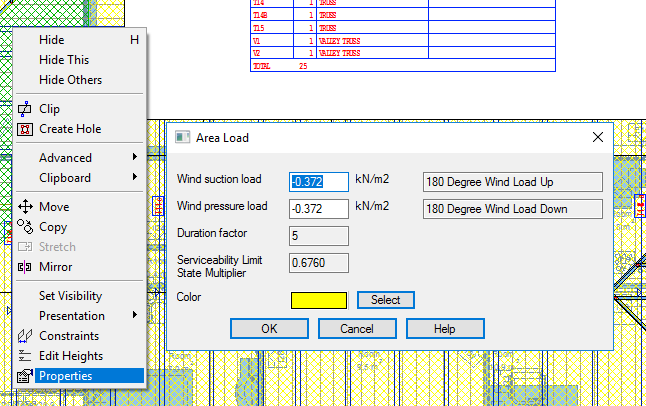The height and width of the screenshot is (406, 646).
Task: Open Help for Area Load
Action: 444,329
